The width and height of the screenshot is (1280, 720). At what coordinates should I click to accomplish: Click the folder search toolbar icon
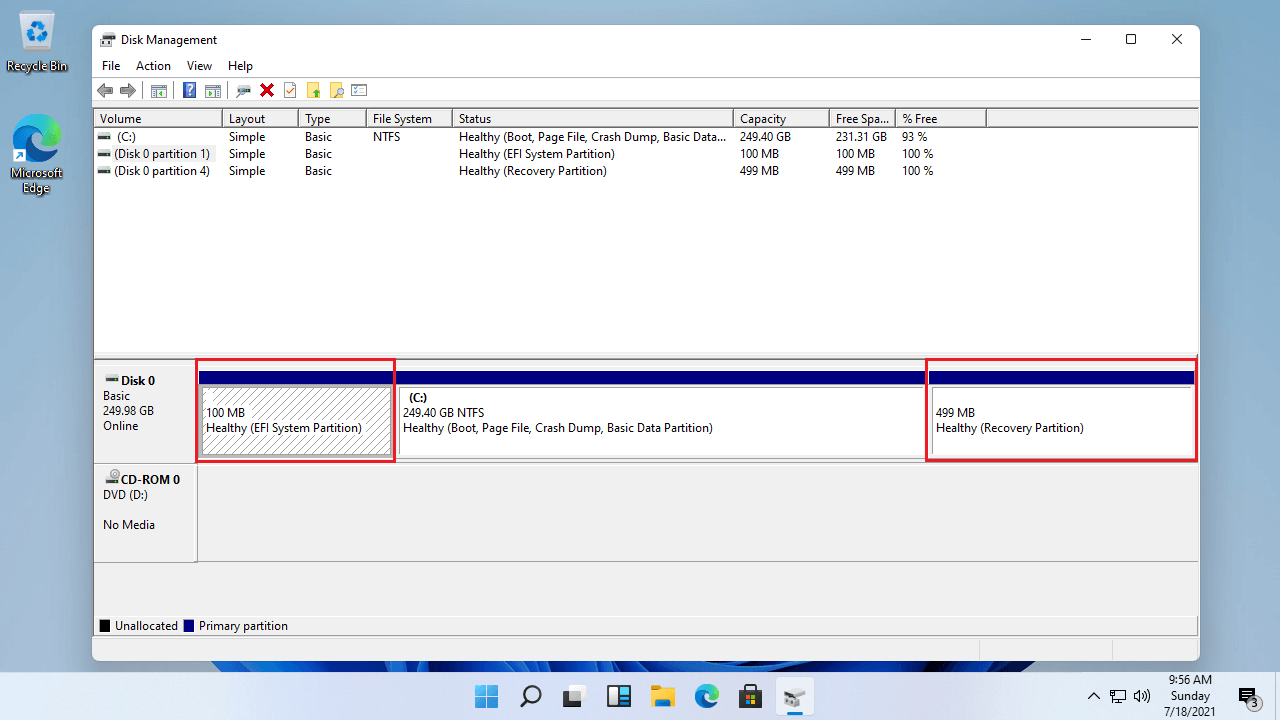tap(336, 90)
